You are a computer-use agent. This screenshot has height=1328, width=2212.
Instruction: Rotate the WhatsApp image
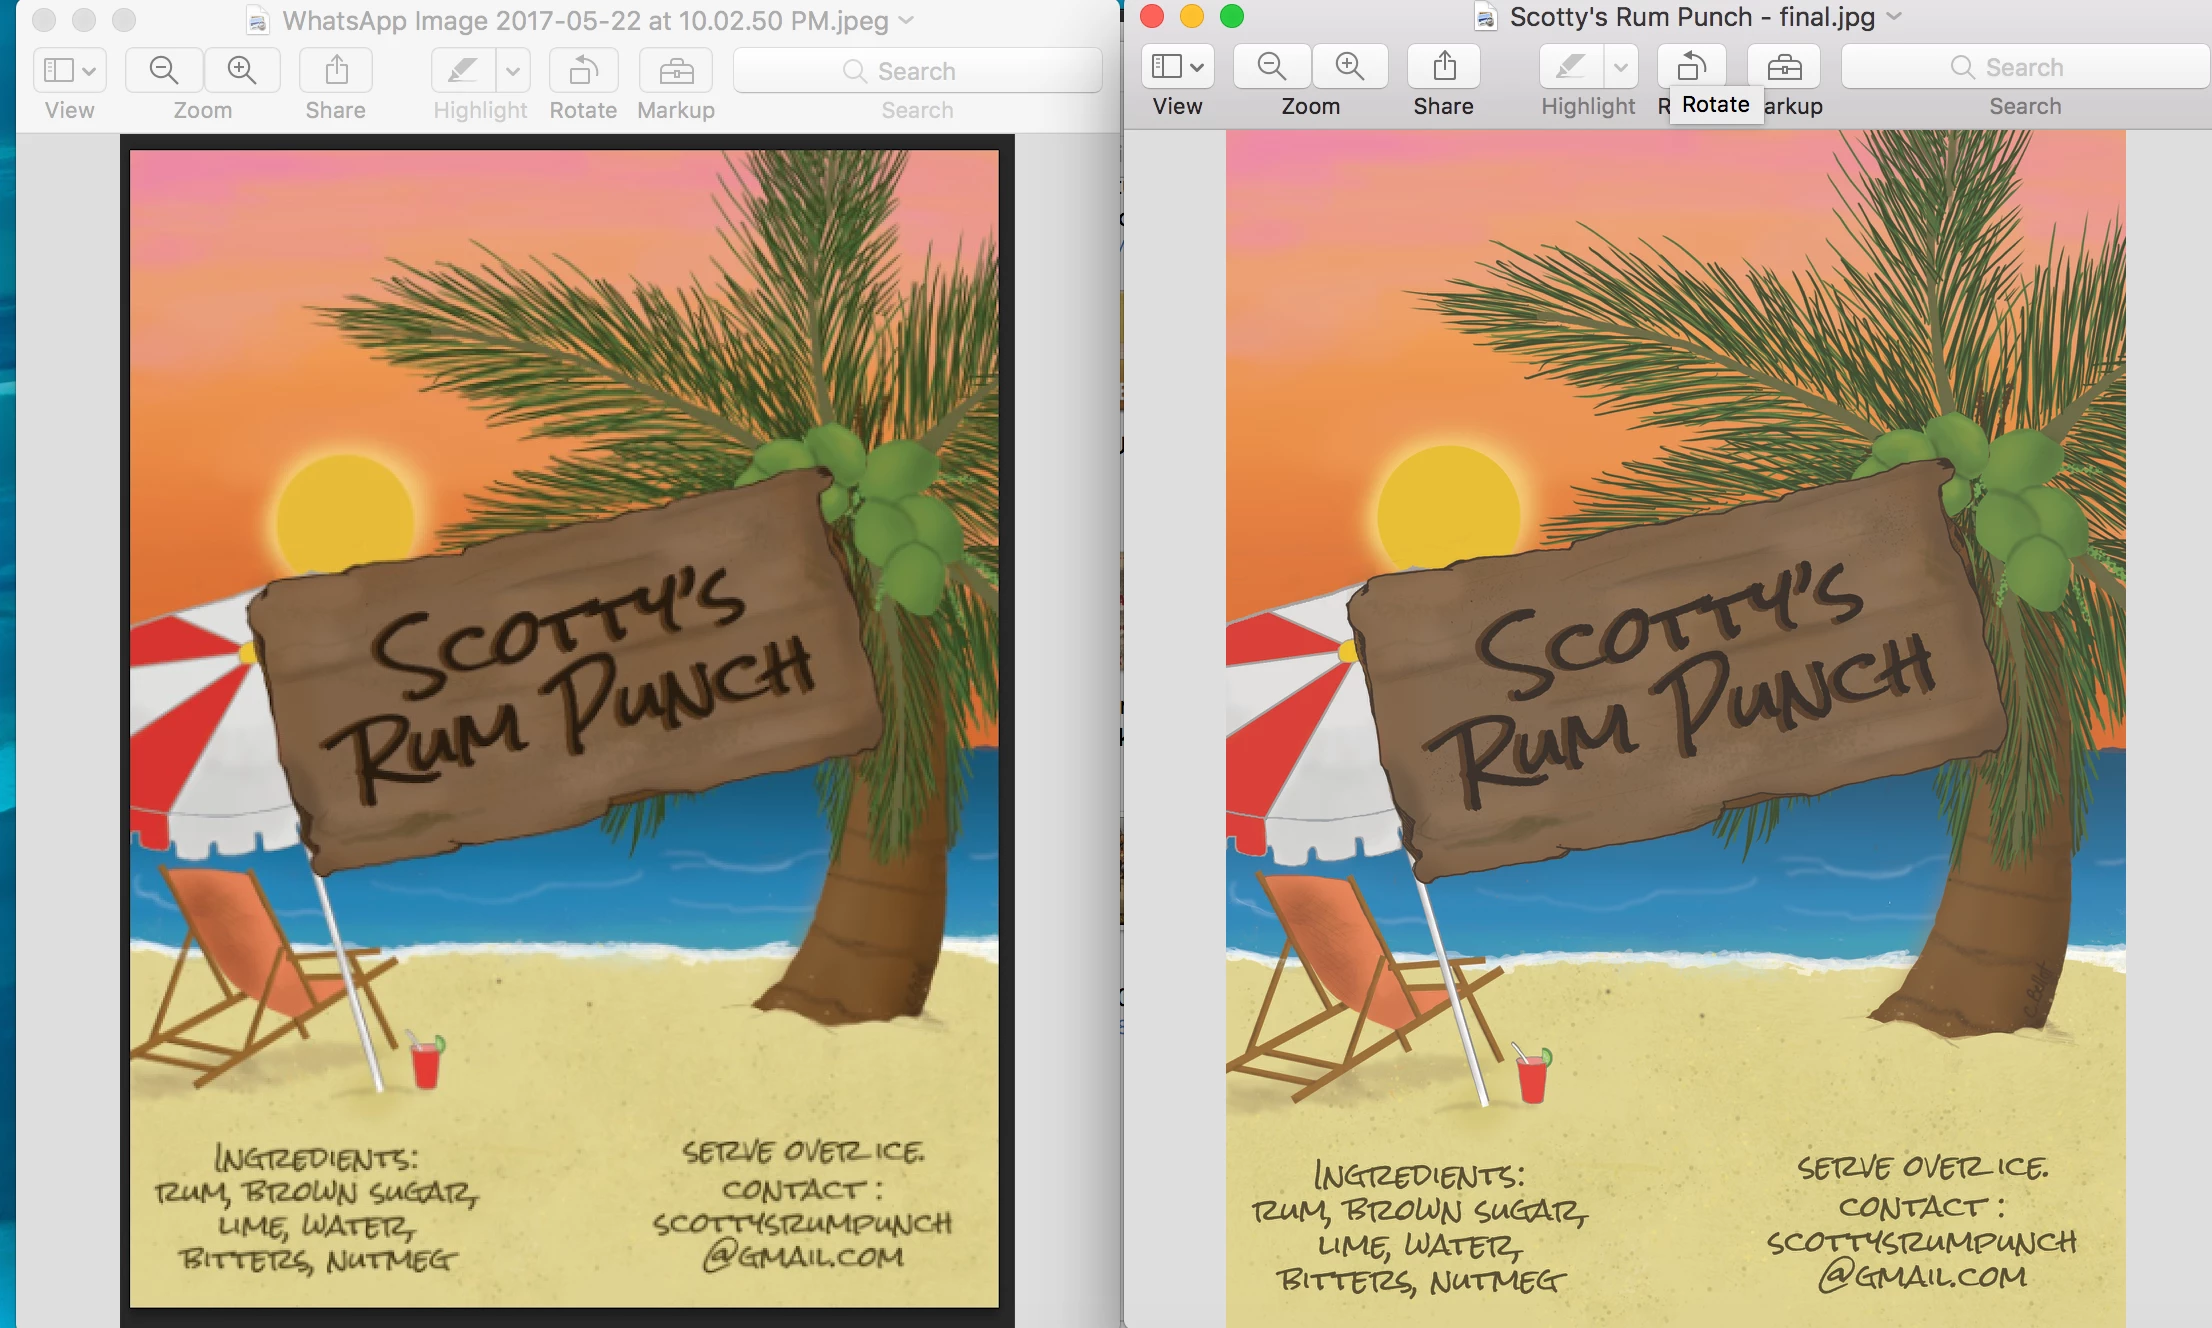point(583,71)
